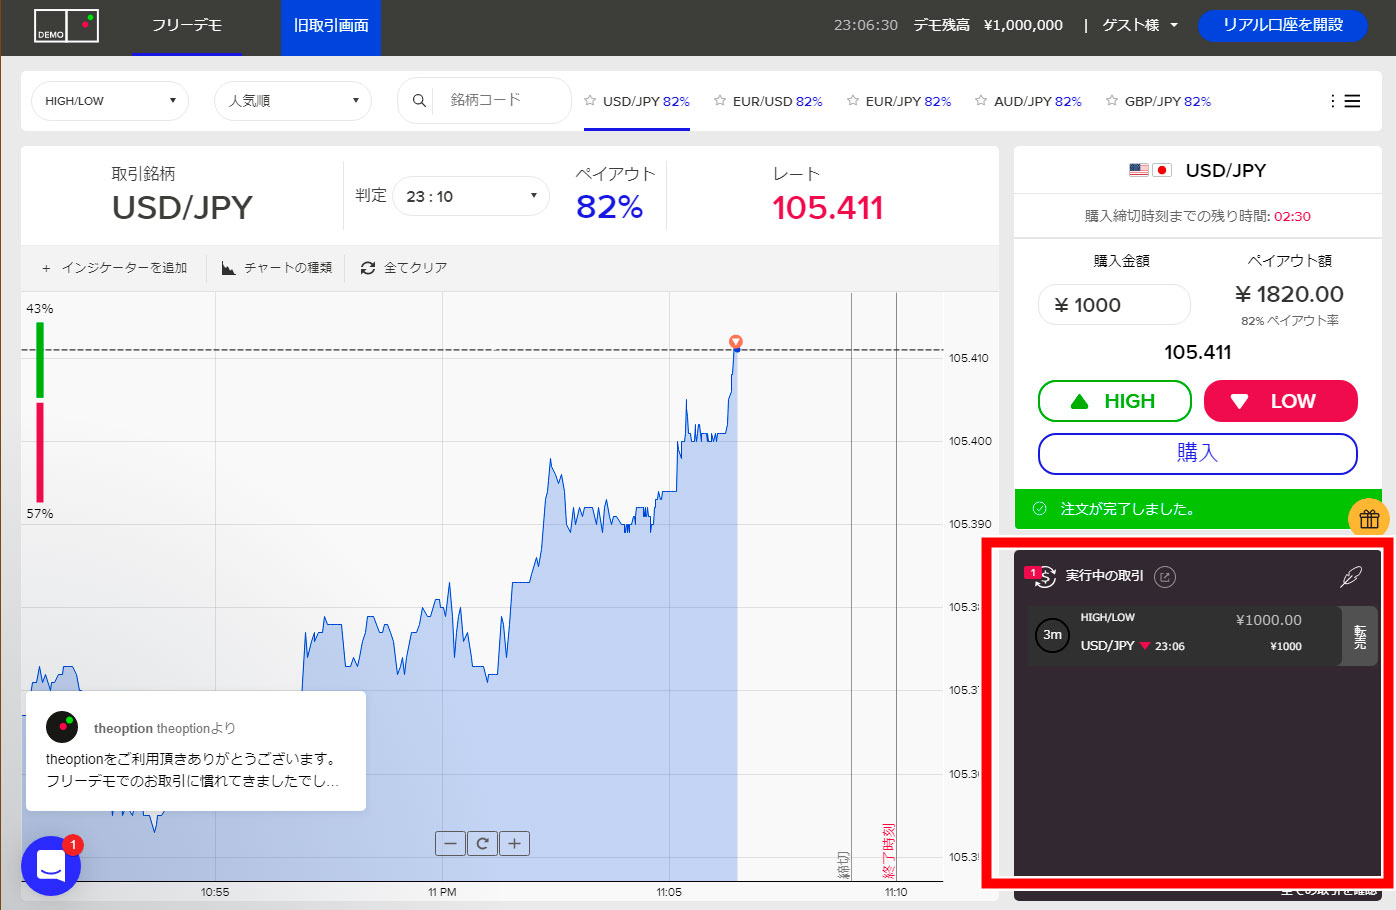Click the 82% payout percentage
Viewport: 1396px width, 910px height.
(x=609, y=207)
